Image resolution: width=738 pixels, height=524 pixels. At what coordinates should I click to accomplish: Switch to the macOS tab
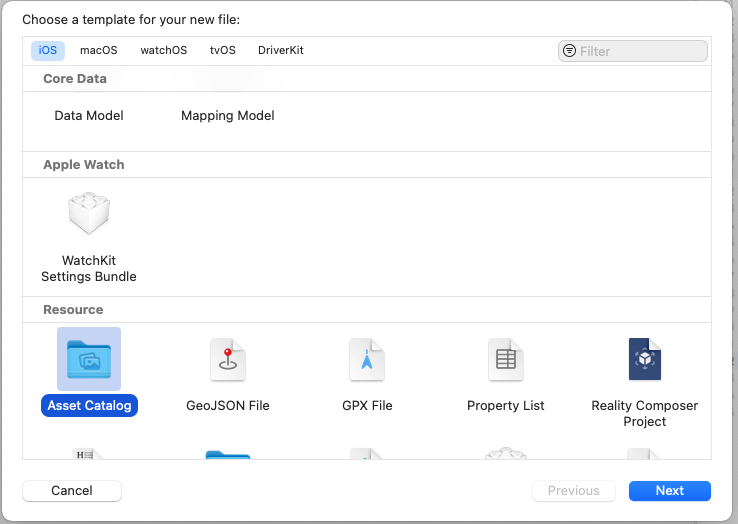[x=99, y=50]
